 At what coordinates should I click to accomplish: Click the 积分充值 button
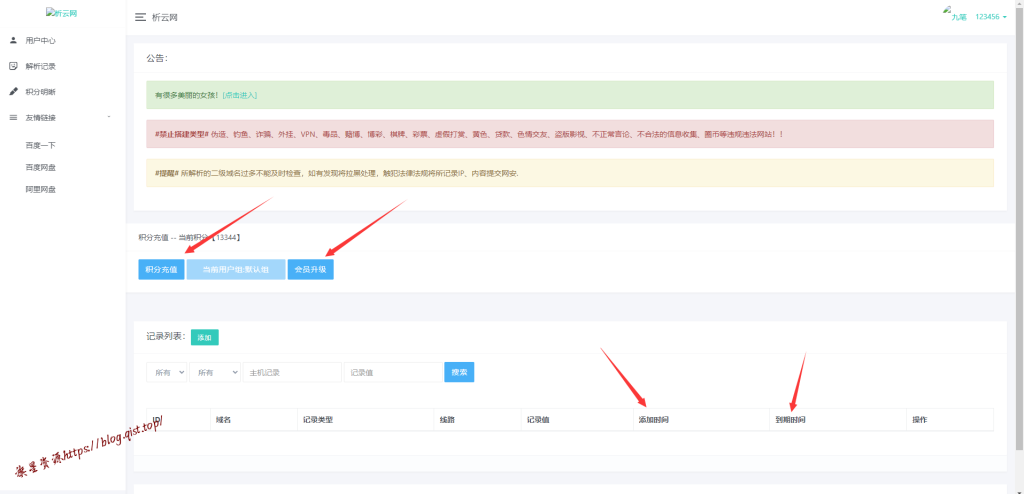point(161,270)
